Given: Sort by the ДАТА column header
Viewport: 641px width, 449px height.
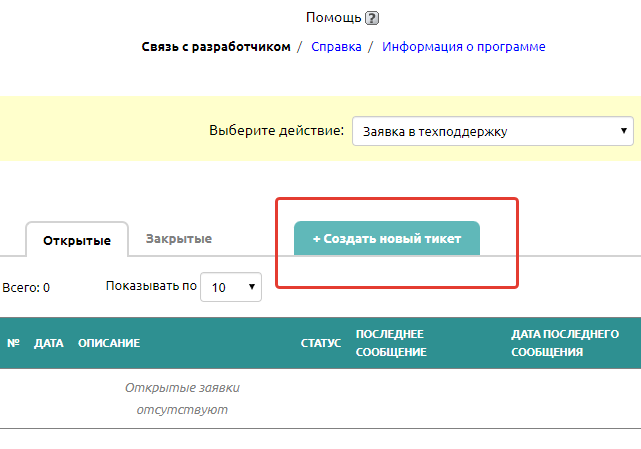Looking at the screenshot, I should pyautogui.click(x=49, y=343).
